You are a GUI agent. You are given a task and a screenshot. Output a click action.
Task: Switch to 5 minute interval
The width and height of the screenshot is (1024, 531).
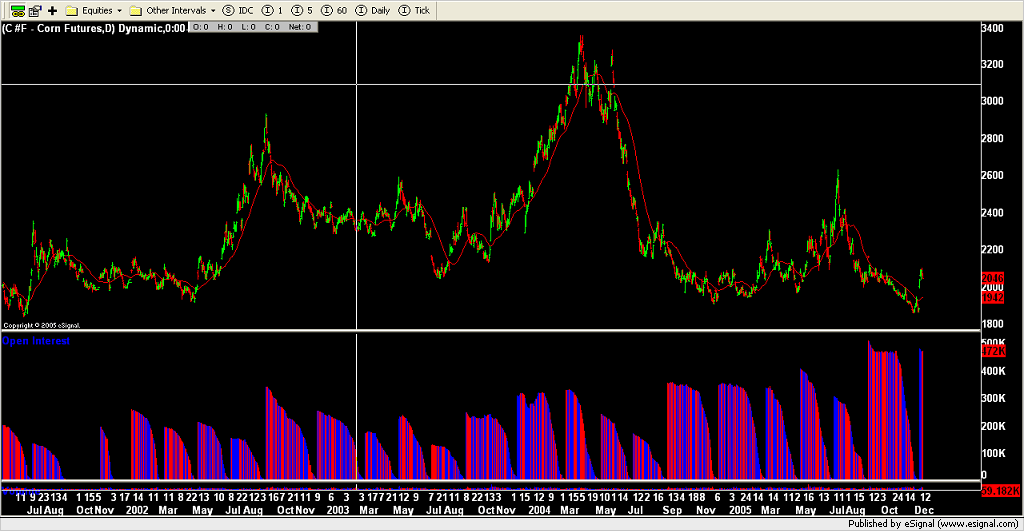pos(302,10)
